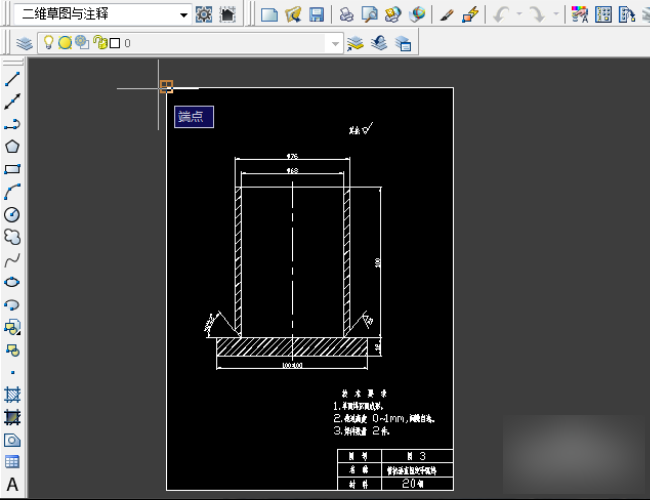Expand the layer list dropdown arrow
The height and width of the screenshot is (500, 650).
[335, 43]
